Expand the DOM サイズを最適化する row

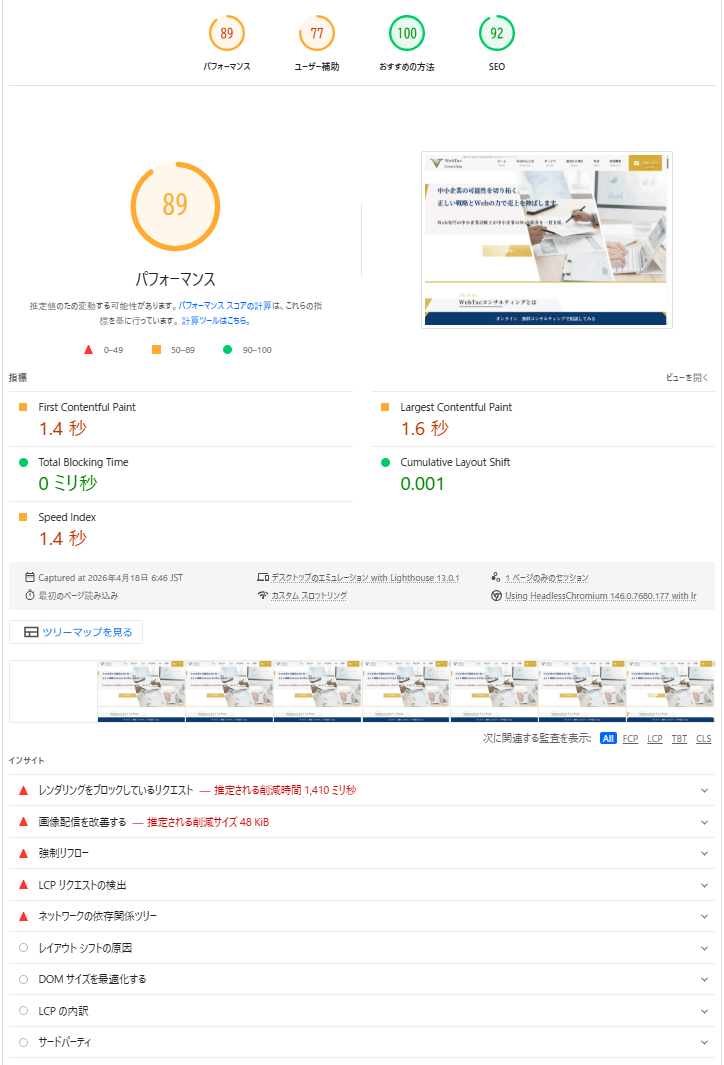[705, 979]
